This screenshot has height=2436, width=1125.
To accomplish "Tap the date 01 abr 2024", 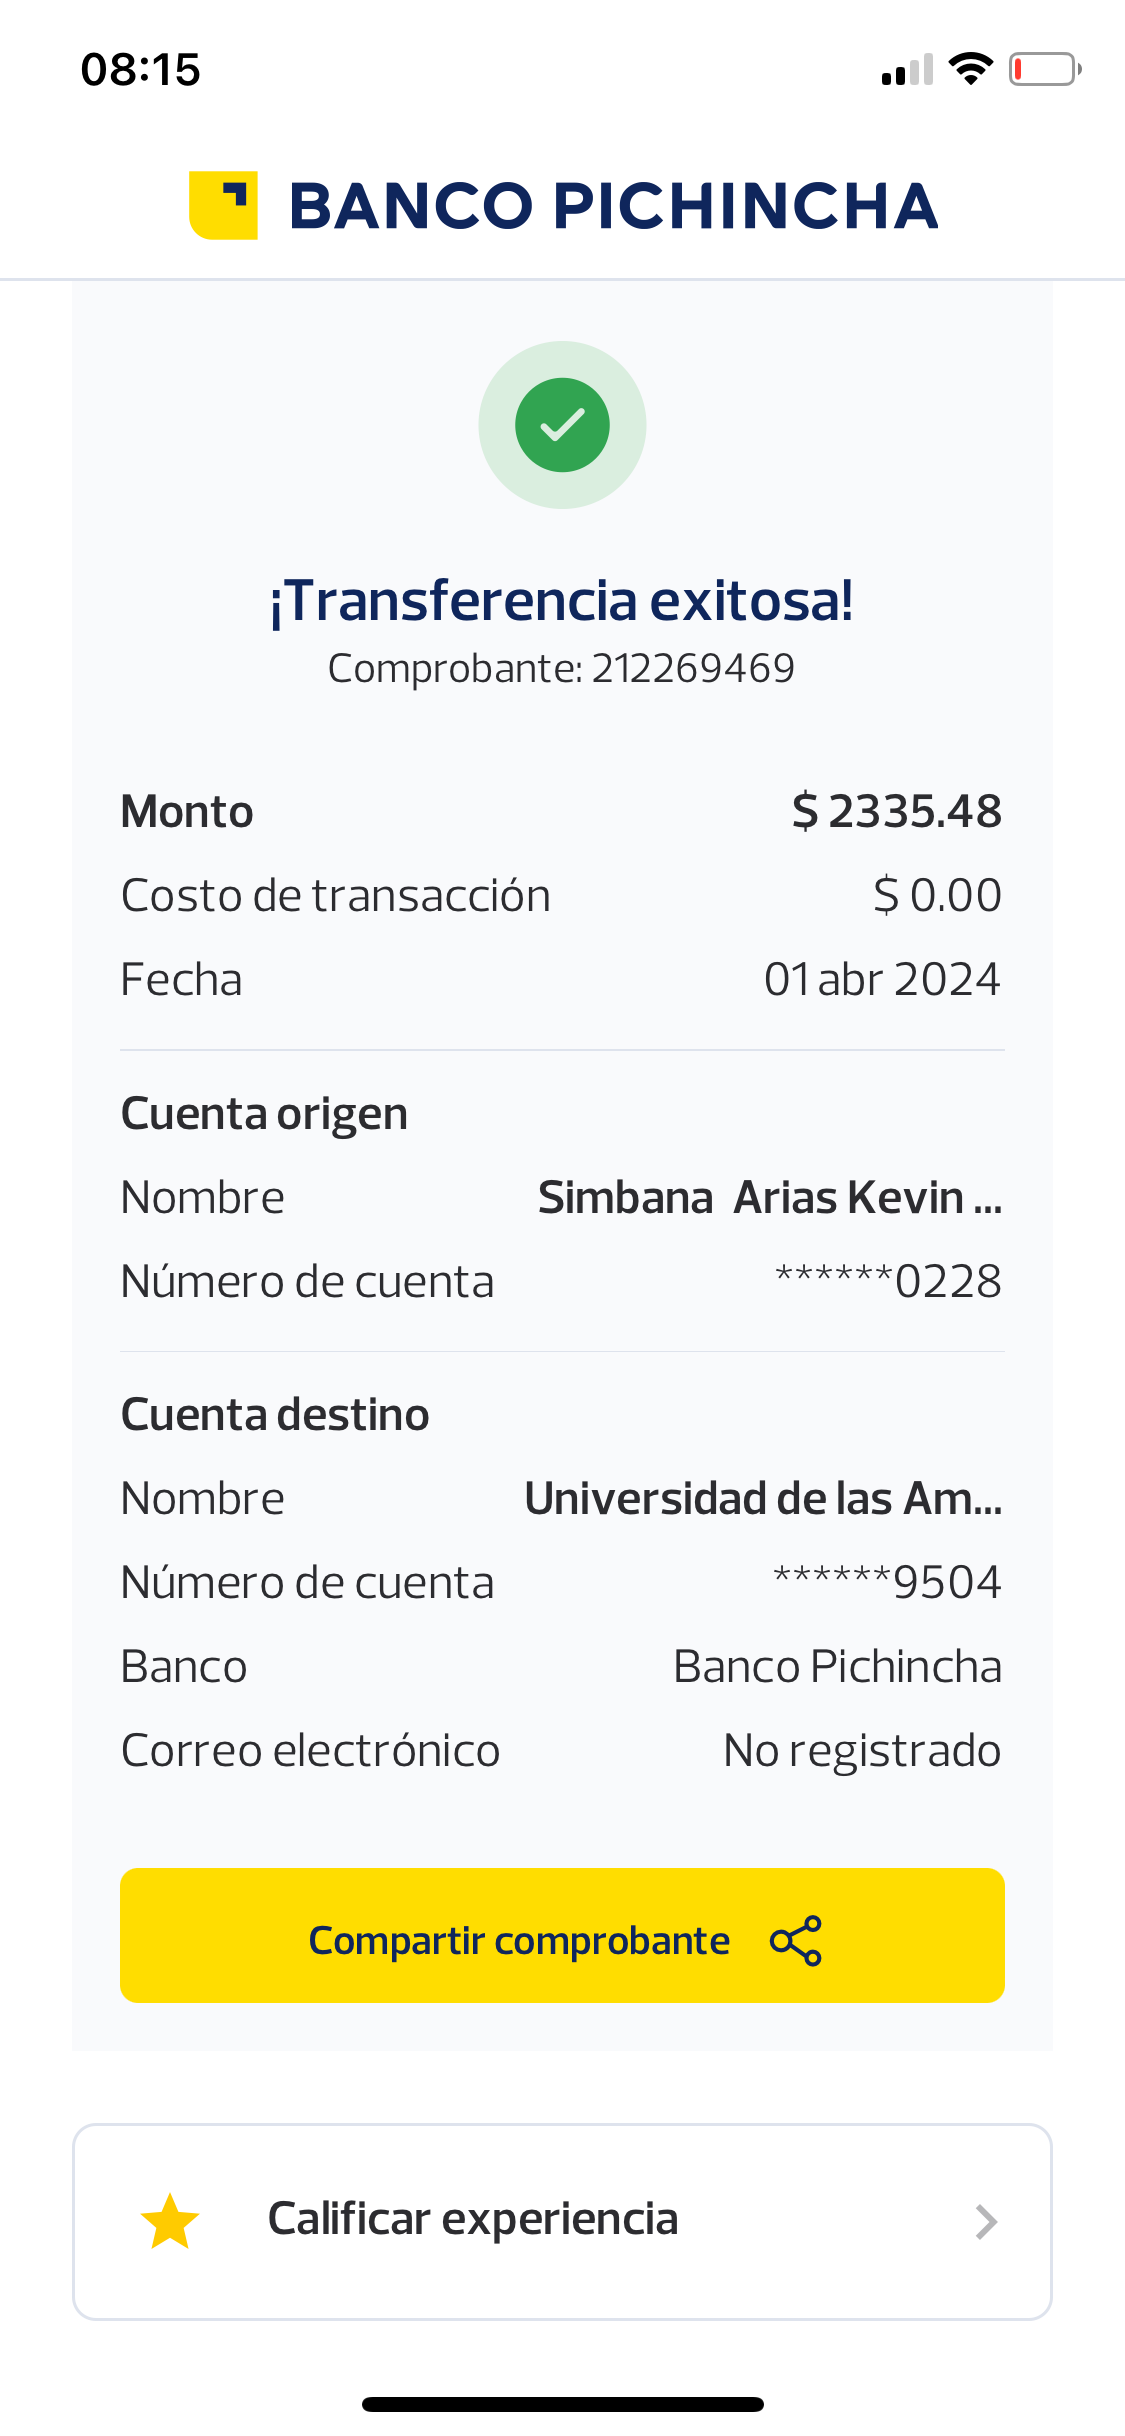I will (x=882, y=979).
